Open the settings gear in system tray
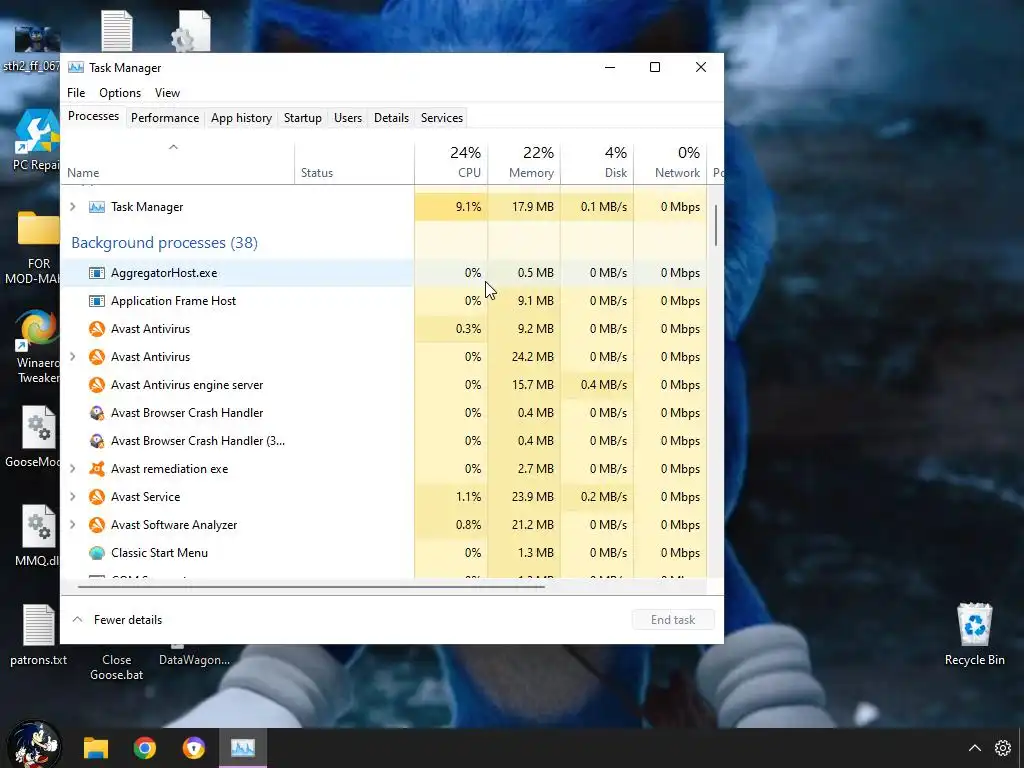1024x768 pixels. (1002, 748)
